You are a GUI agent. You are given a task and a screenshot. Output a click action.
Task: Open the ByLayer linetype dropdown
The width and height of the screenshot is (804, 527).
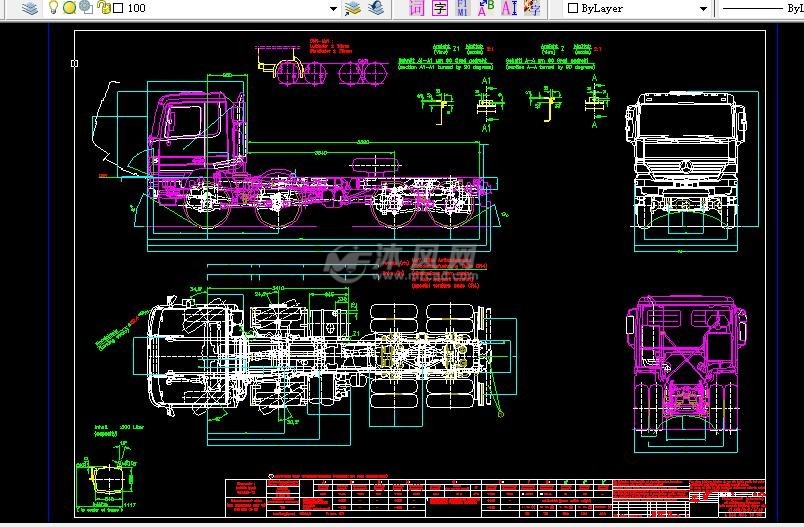[x=760, y=8]
